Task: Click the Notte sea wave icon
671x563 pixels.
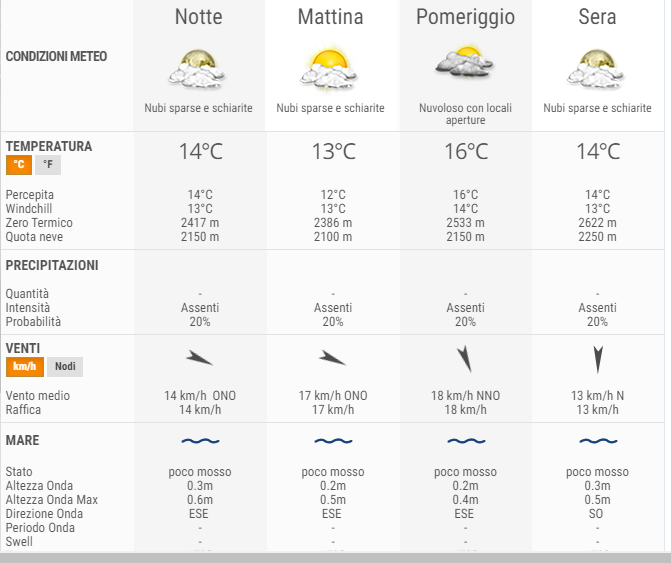Action: (x=200, y=441)
